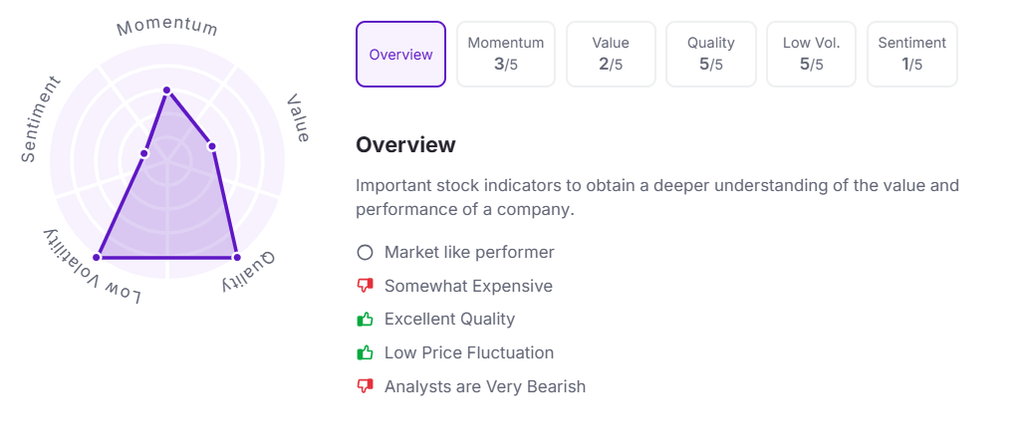Show the Quality 5/5 tab
1024x430 pixels.
click(711, 55)
